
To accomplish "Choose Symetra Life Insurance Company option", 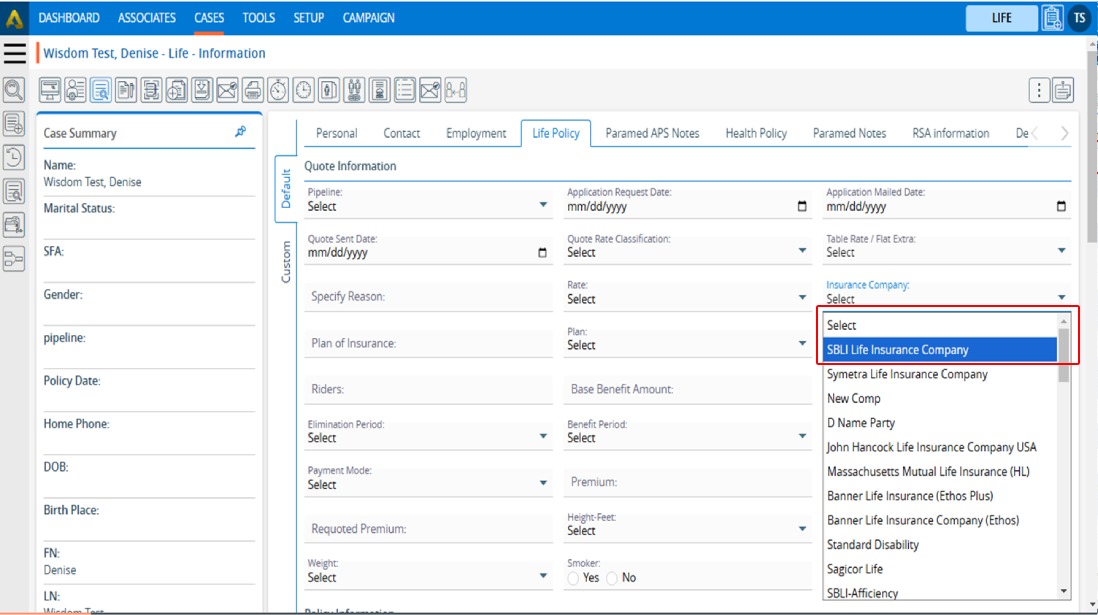I will (x=907, y=374).
